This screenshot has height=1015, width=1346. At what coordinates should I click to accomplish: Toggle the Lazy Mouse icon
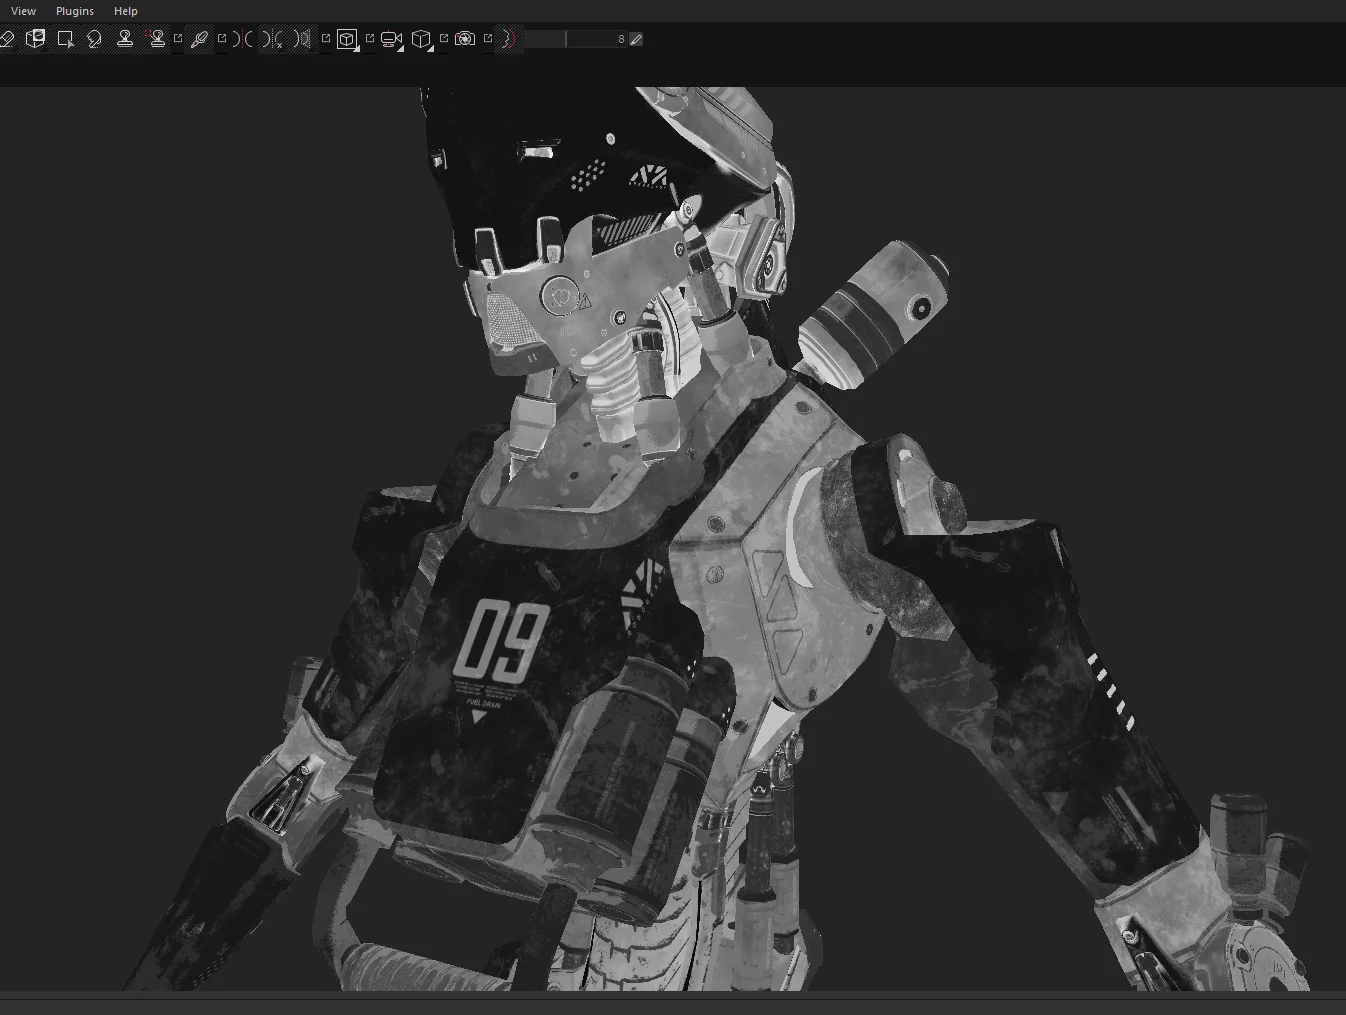[x=508, y=39]
